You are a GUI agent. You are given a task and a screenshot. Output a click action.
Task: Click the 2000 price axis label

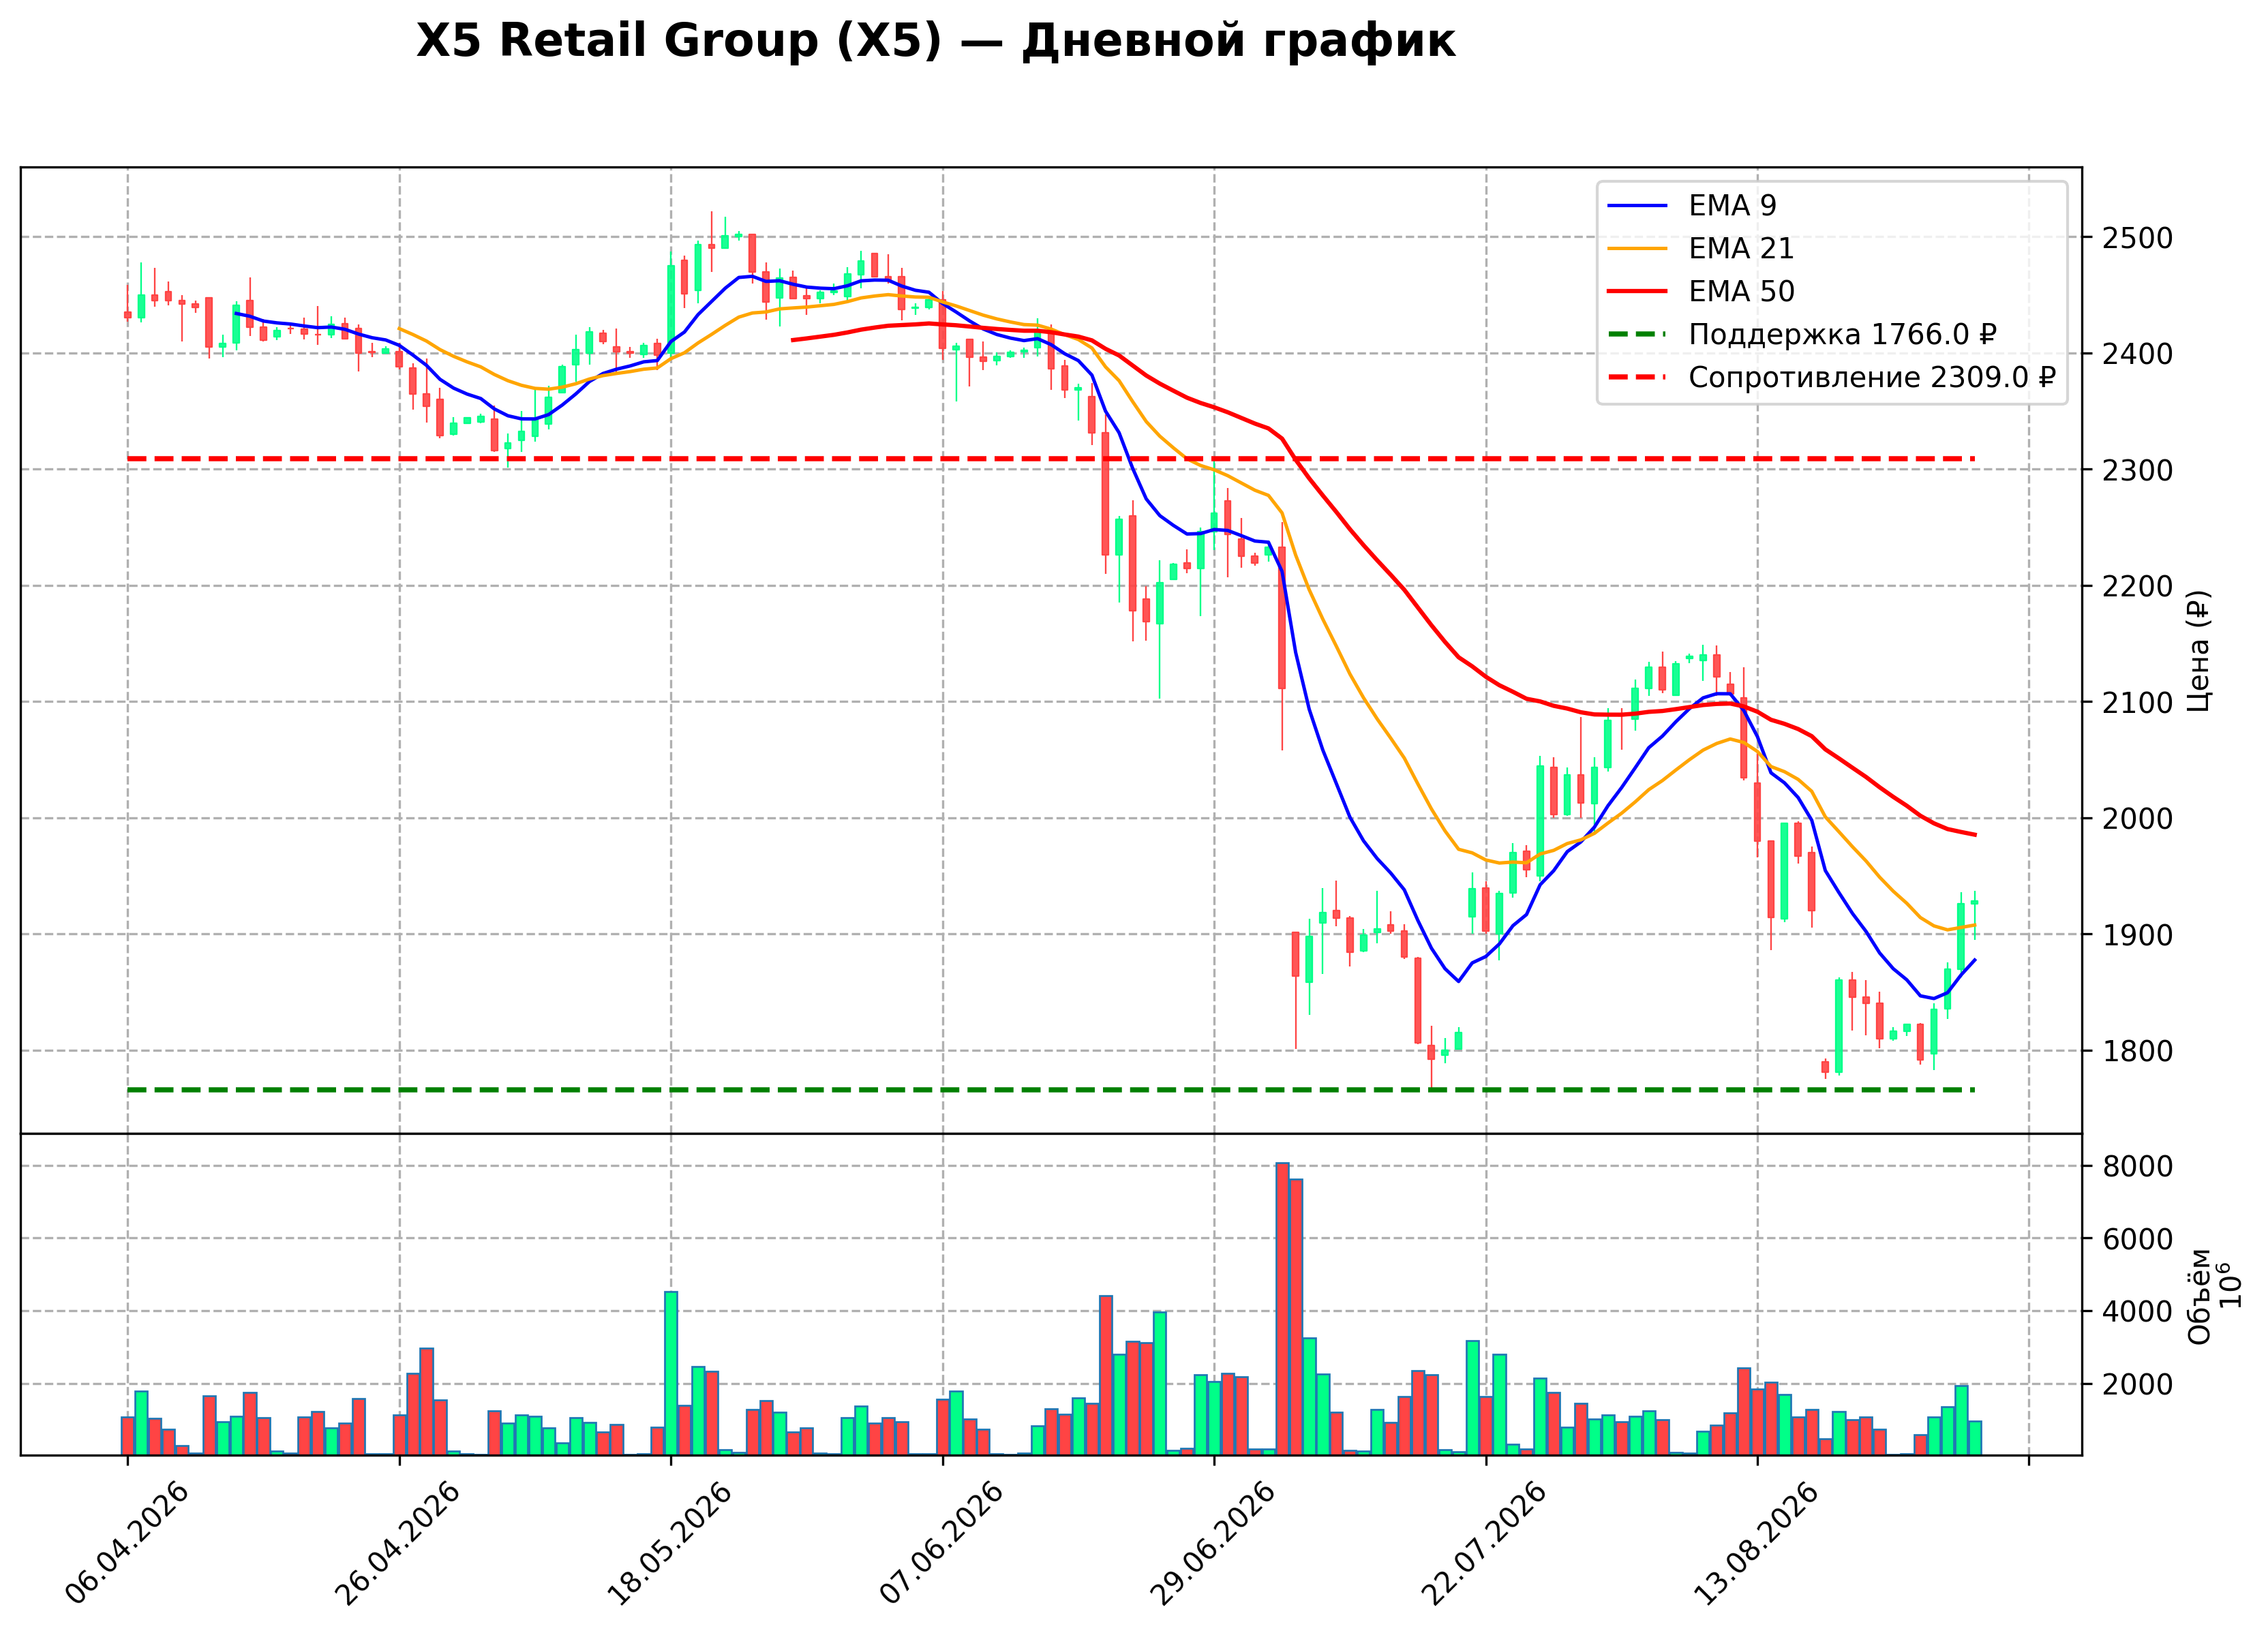(2136, 820)
